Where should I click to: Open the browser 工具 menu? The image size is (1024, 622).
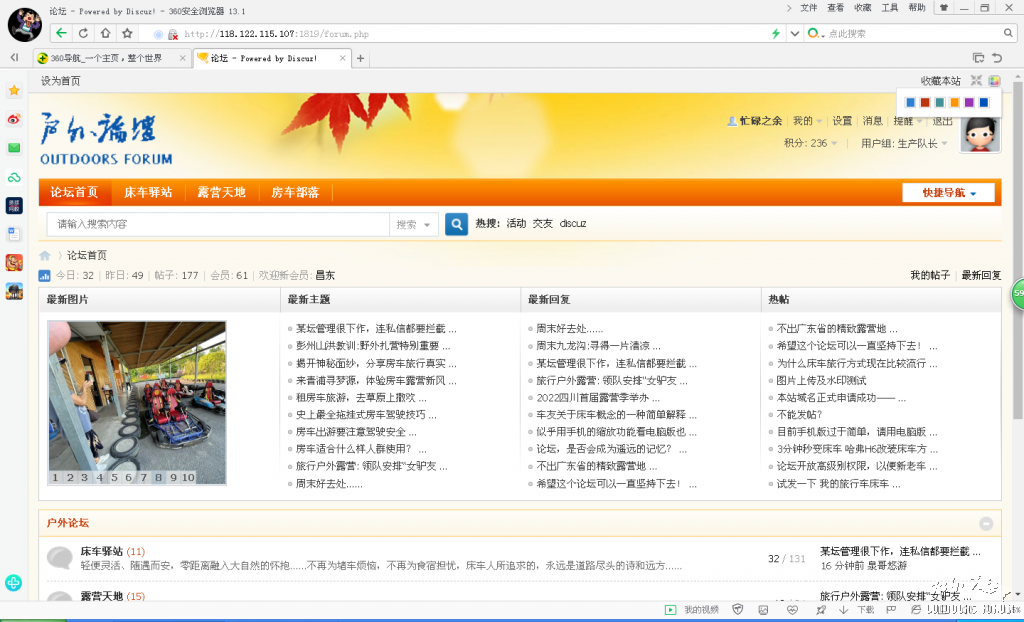click(x=889, y=8)
